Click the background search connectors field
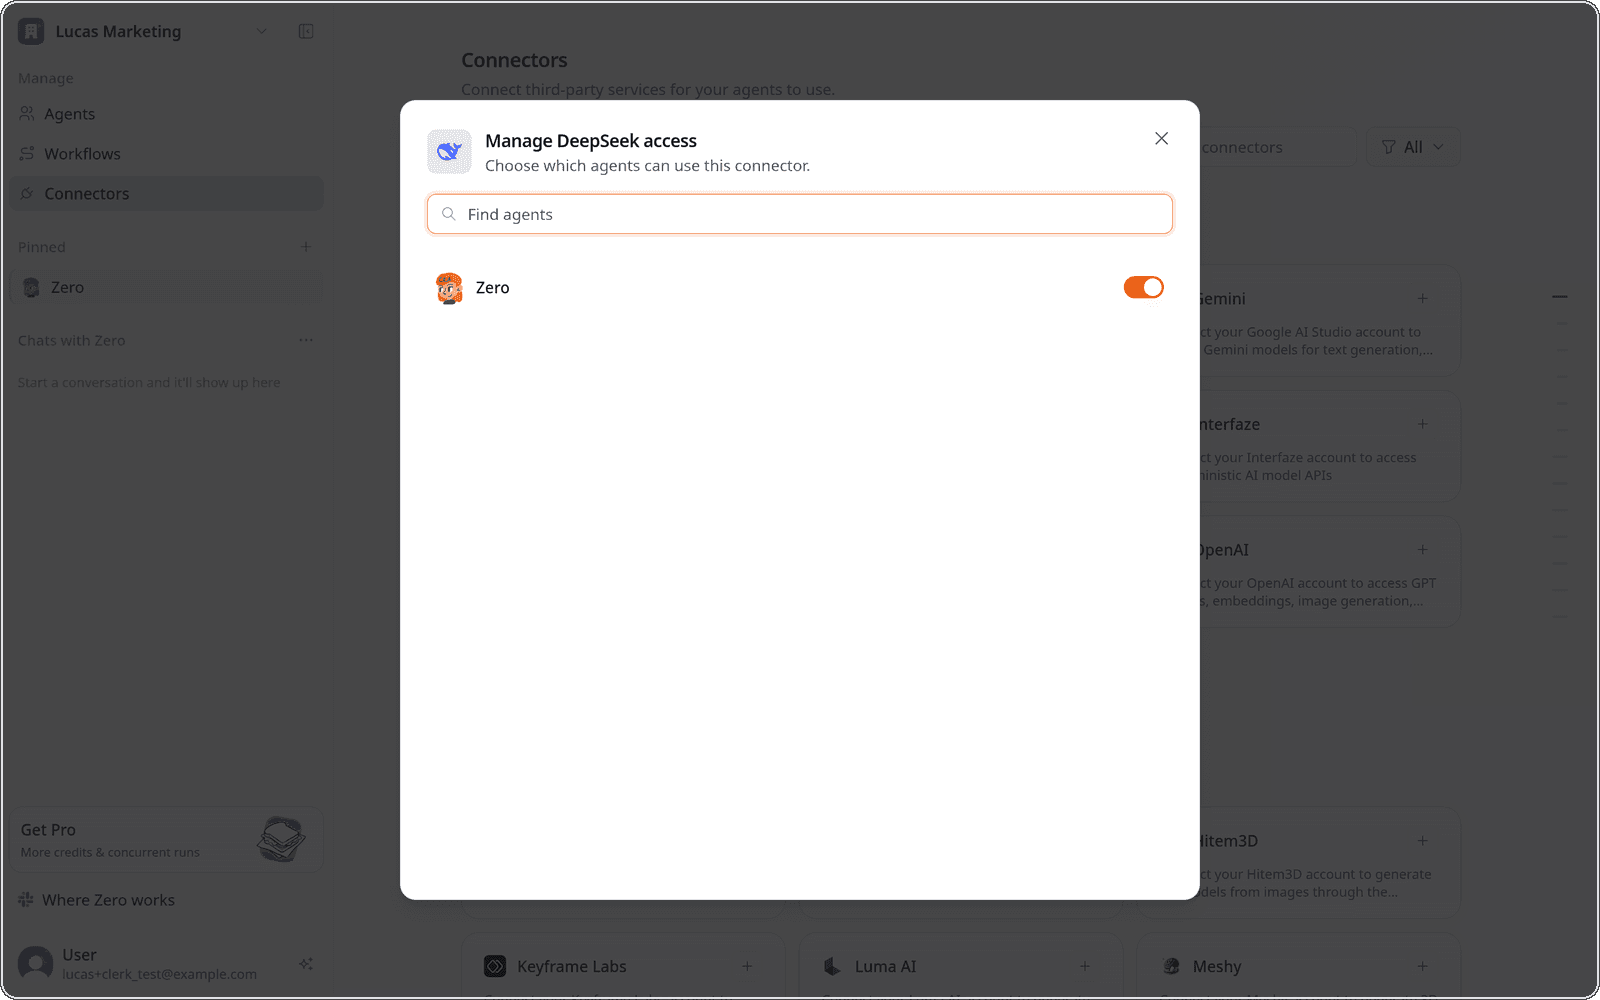Screen dimensions: 1600x1000 (1278, 147)
